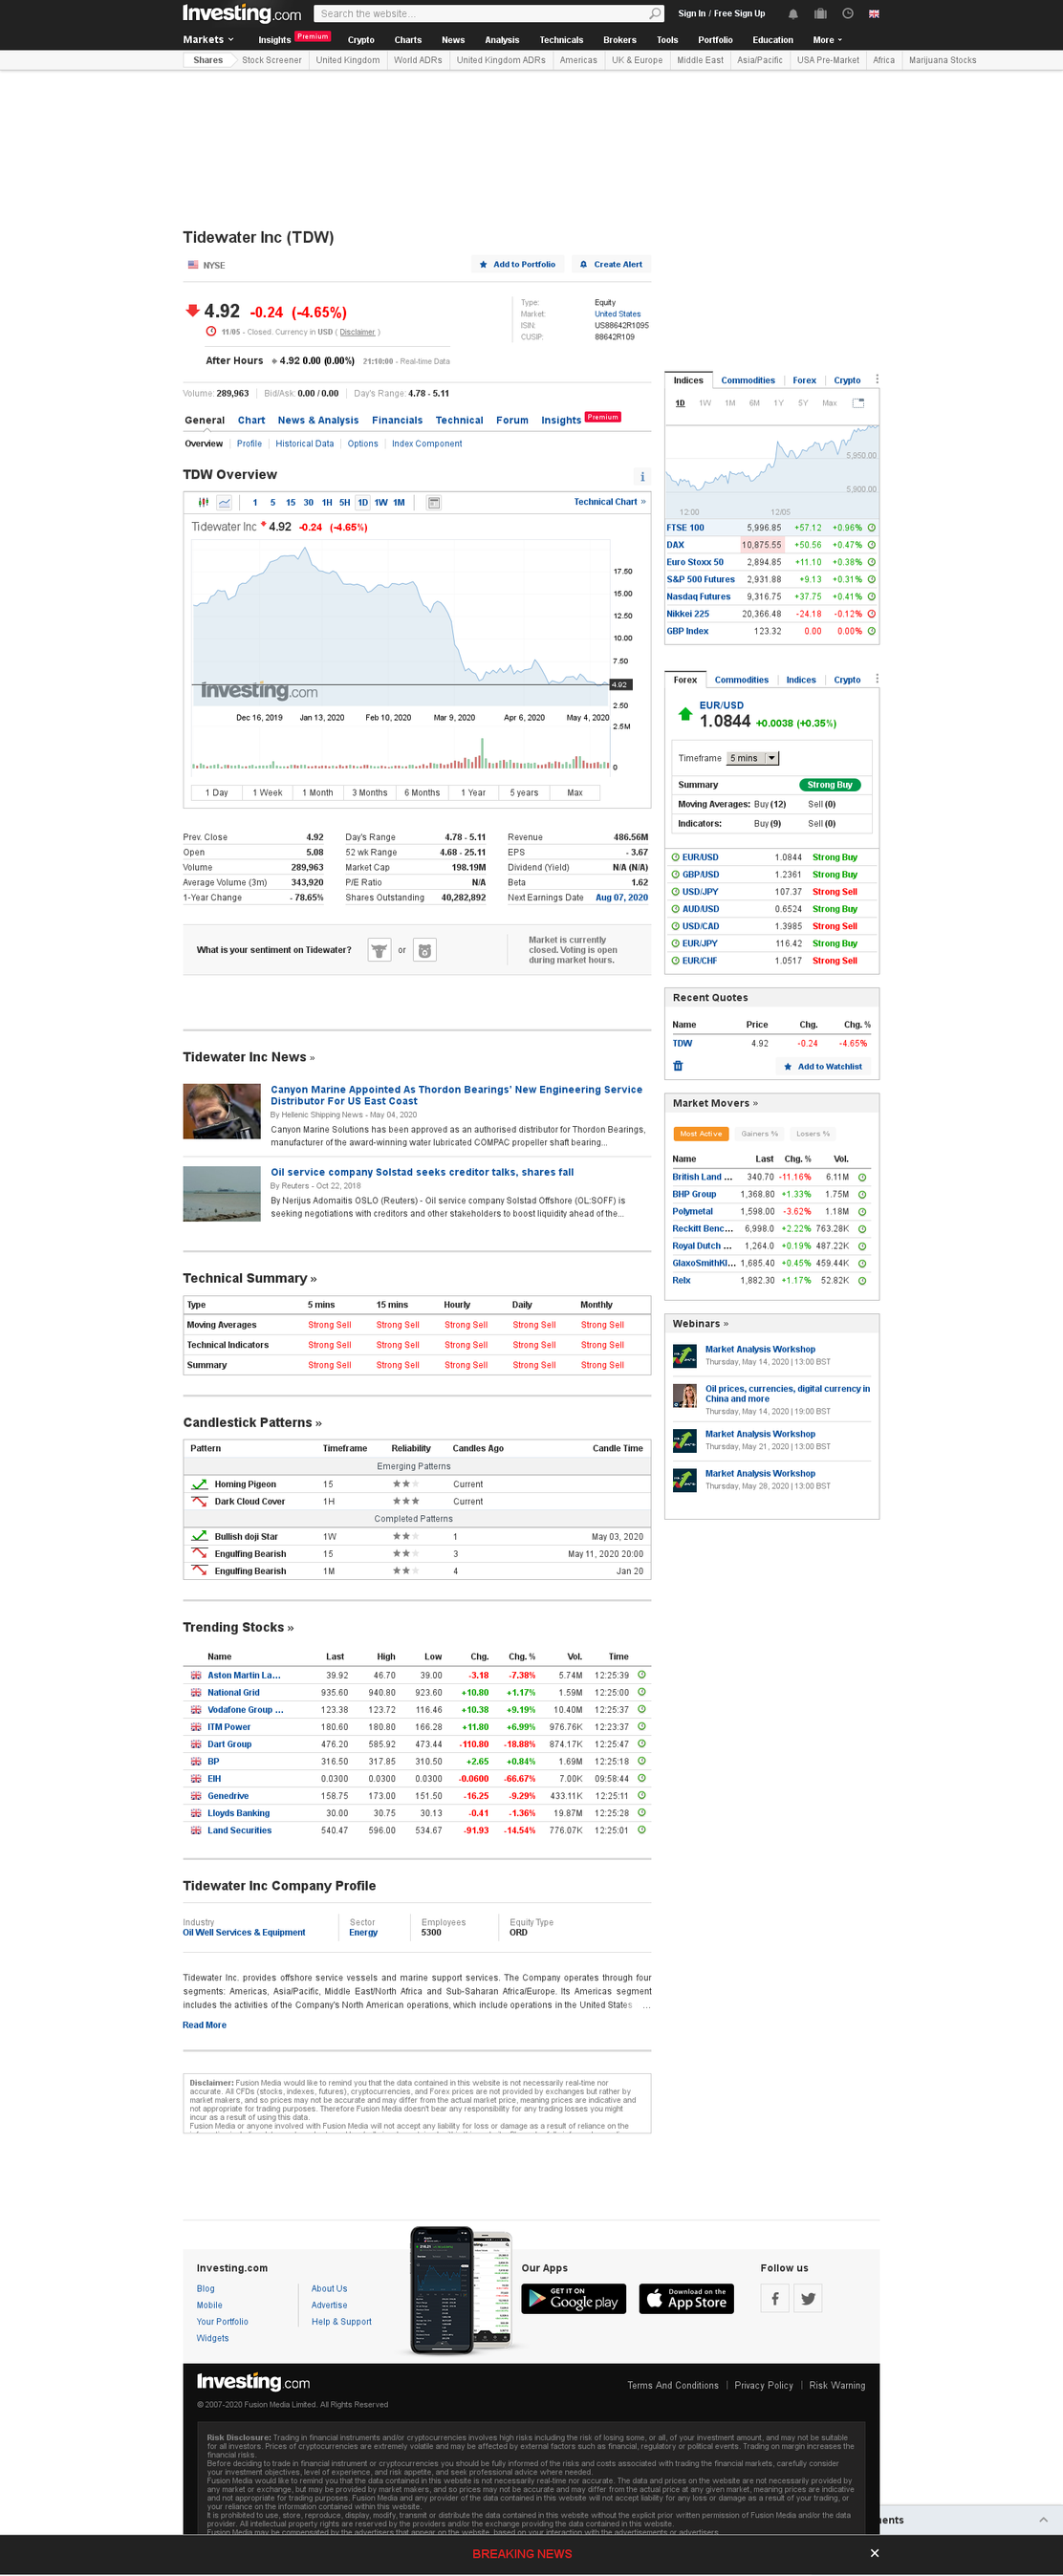This screenshot has width=1063, height=2576.
Task: Open the App Store badge
Action: [686, 2299]
